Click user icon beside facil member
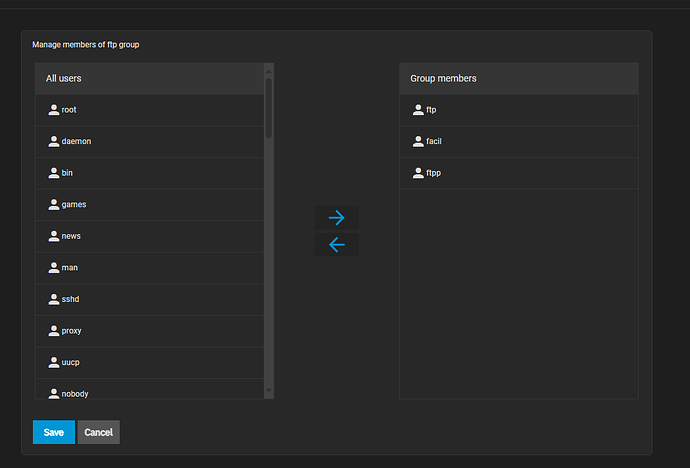Viewport: 690px width, 468px height. [x=418, y=141]
